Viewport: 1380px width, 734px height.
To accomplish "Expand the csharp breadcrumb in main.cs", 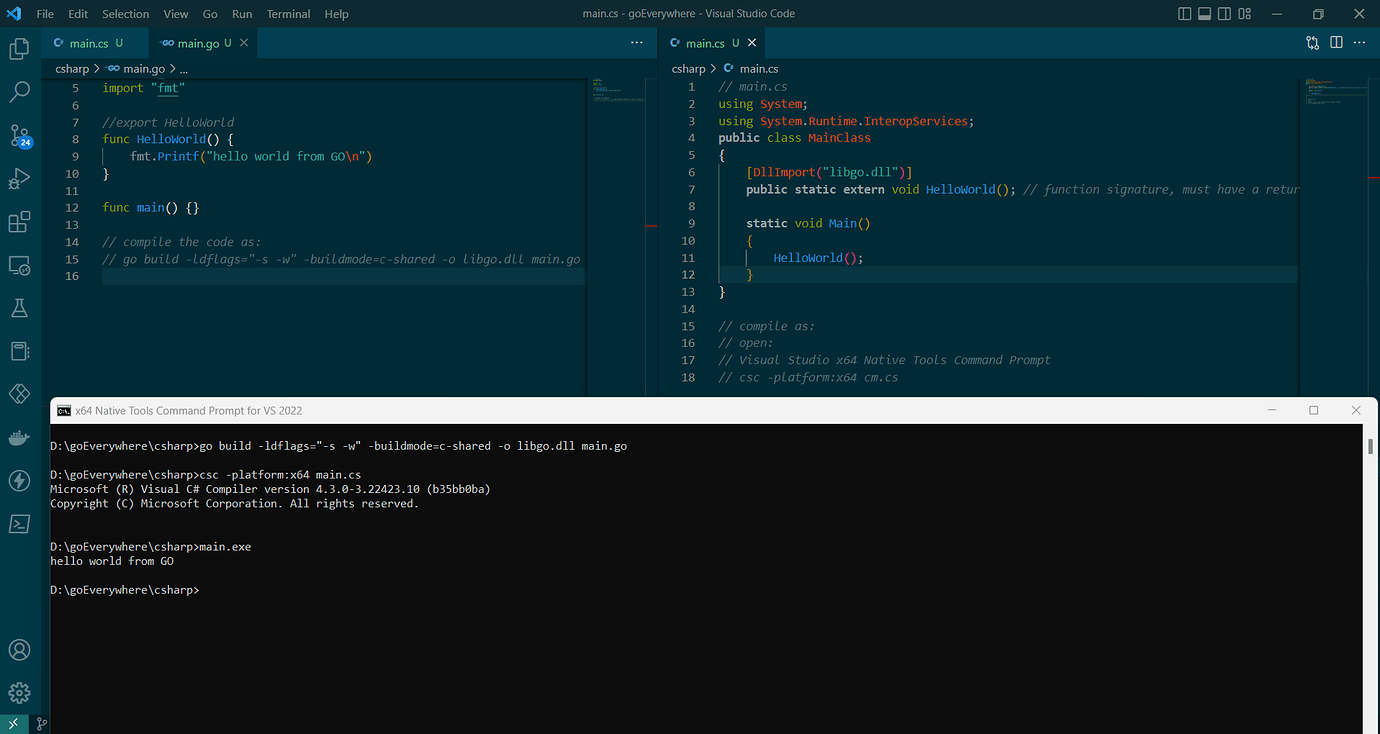I will [688, 68].
